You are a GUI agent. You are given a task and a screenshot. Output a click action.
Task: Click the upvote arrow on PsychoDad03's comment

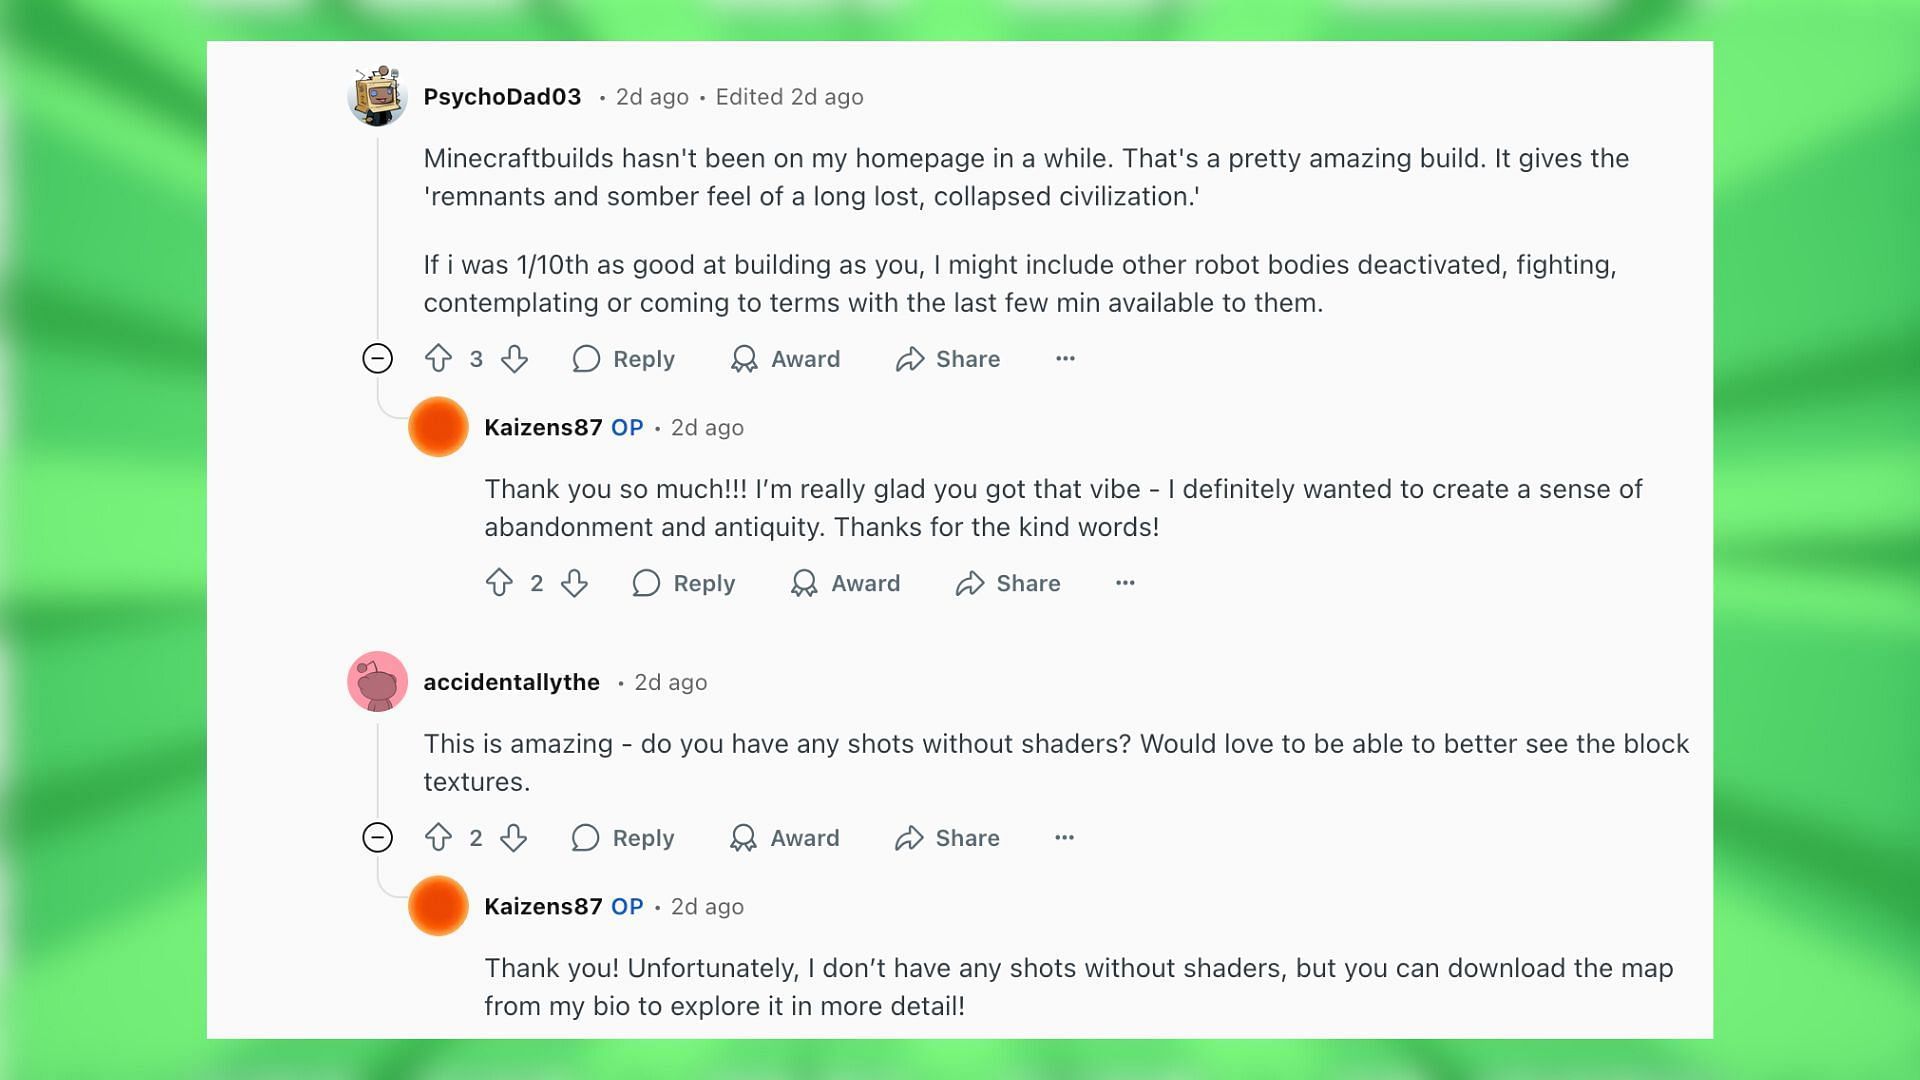(438, 359)
